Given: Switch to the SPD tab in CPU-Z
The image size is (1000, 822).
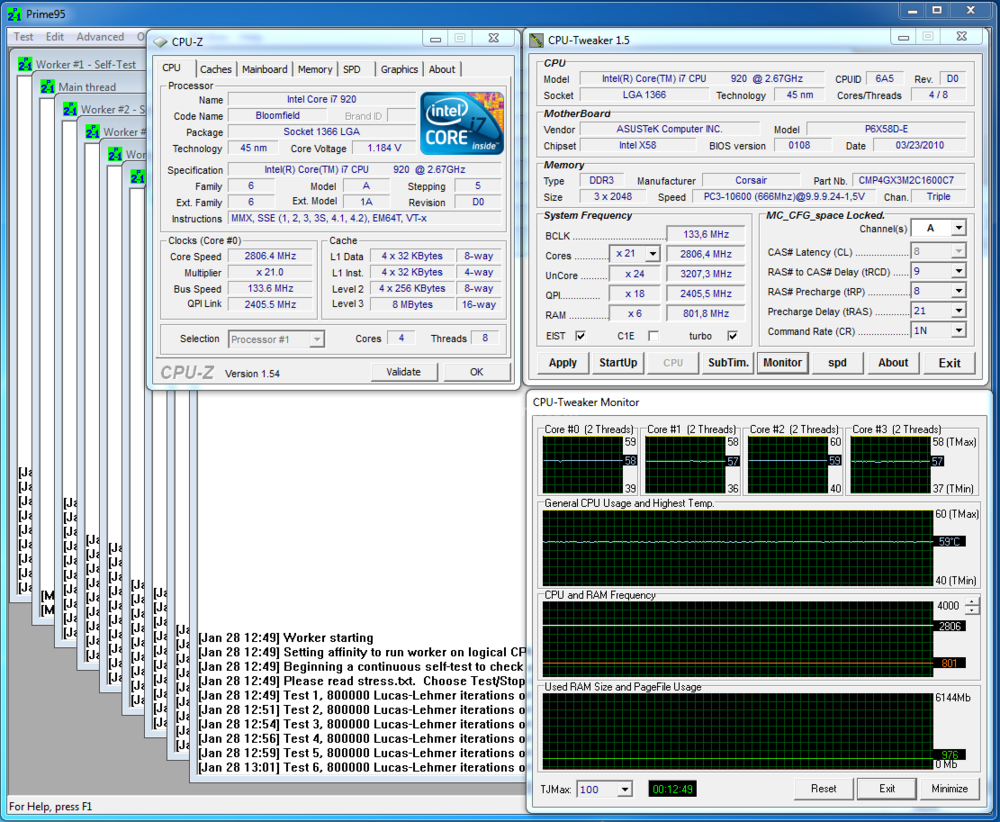Looking at the screenshot, I should (351, 70).
